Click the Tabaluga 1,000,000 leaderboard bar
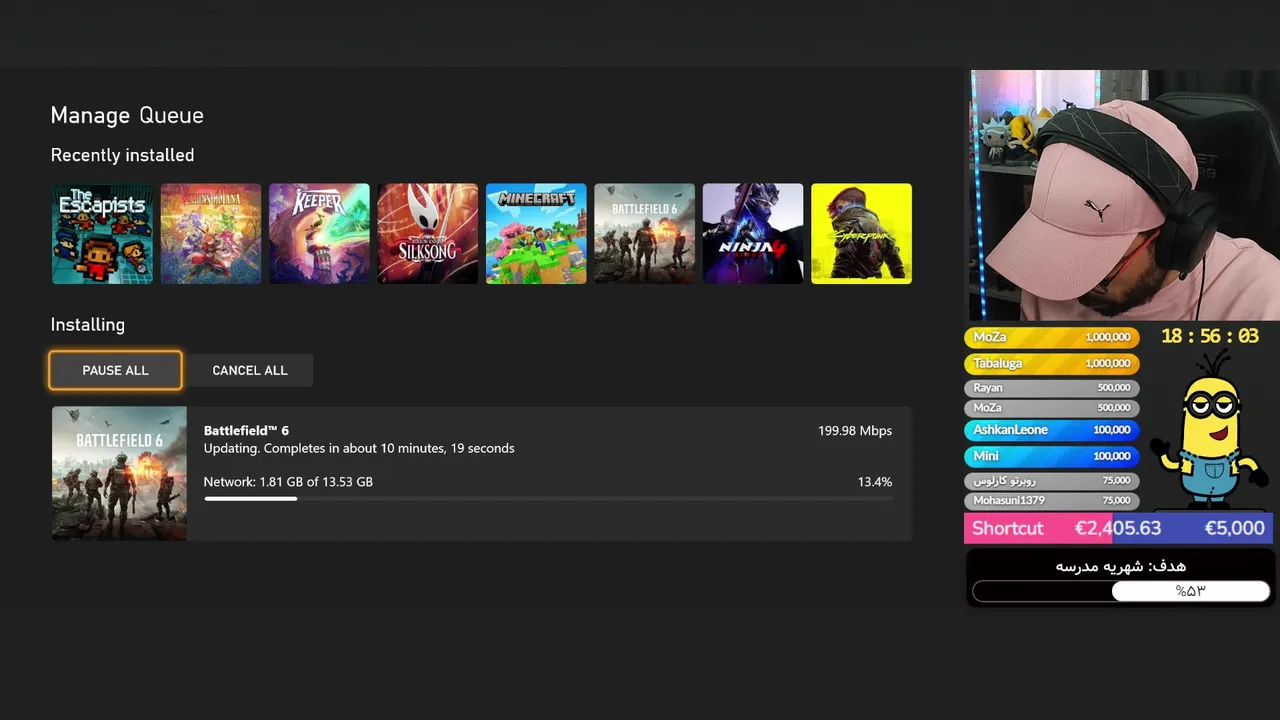This screenshot has height=720, width=1280. tap(1052, 363)
